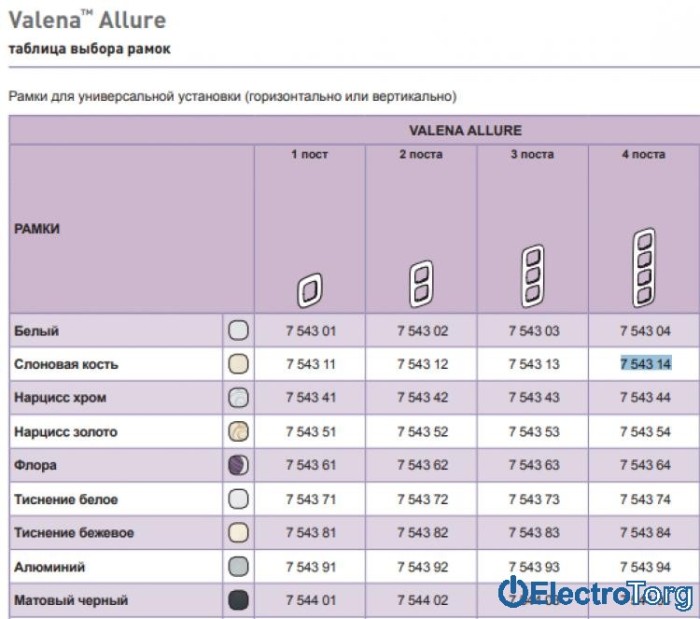Click the 3 поста triple frame icon
This screenshot has width=700, height=619.
point(533,276)
